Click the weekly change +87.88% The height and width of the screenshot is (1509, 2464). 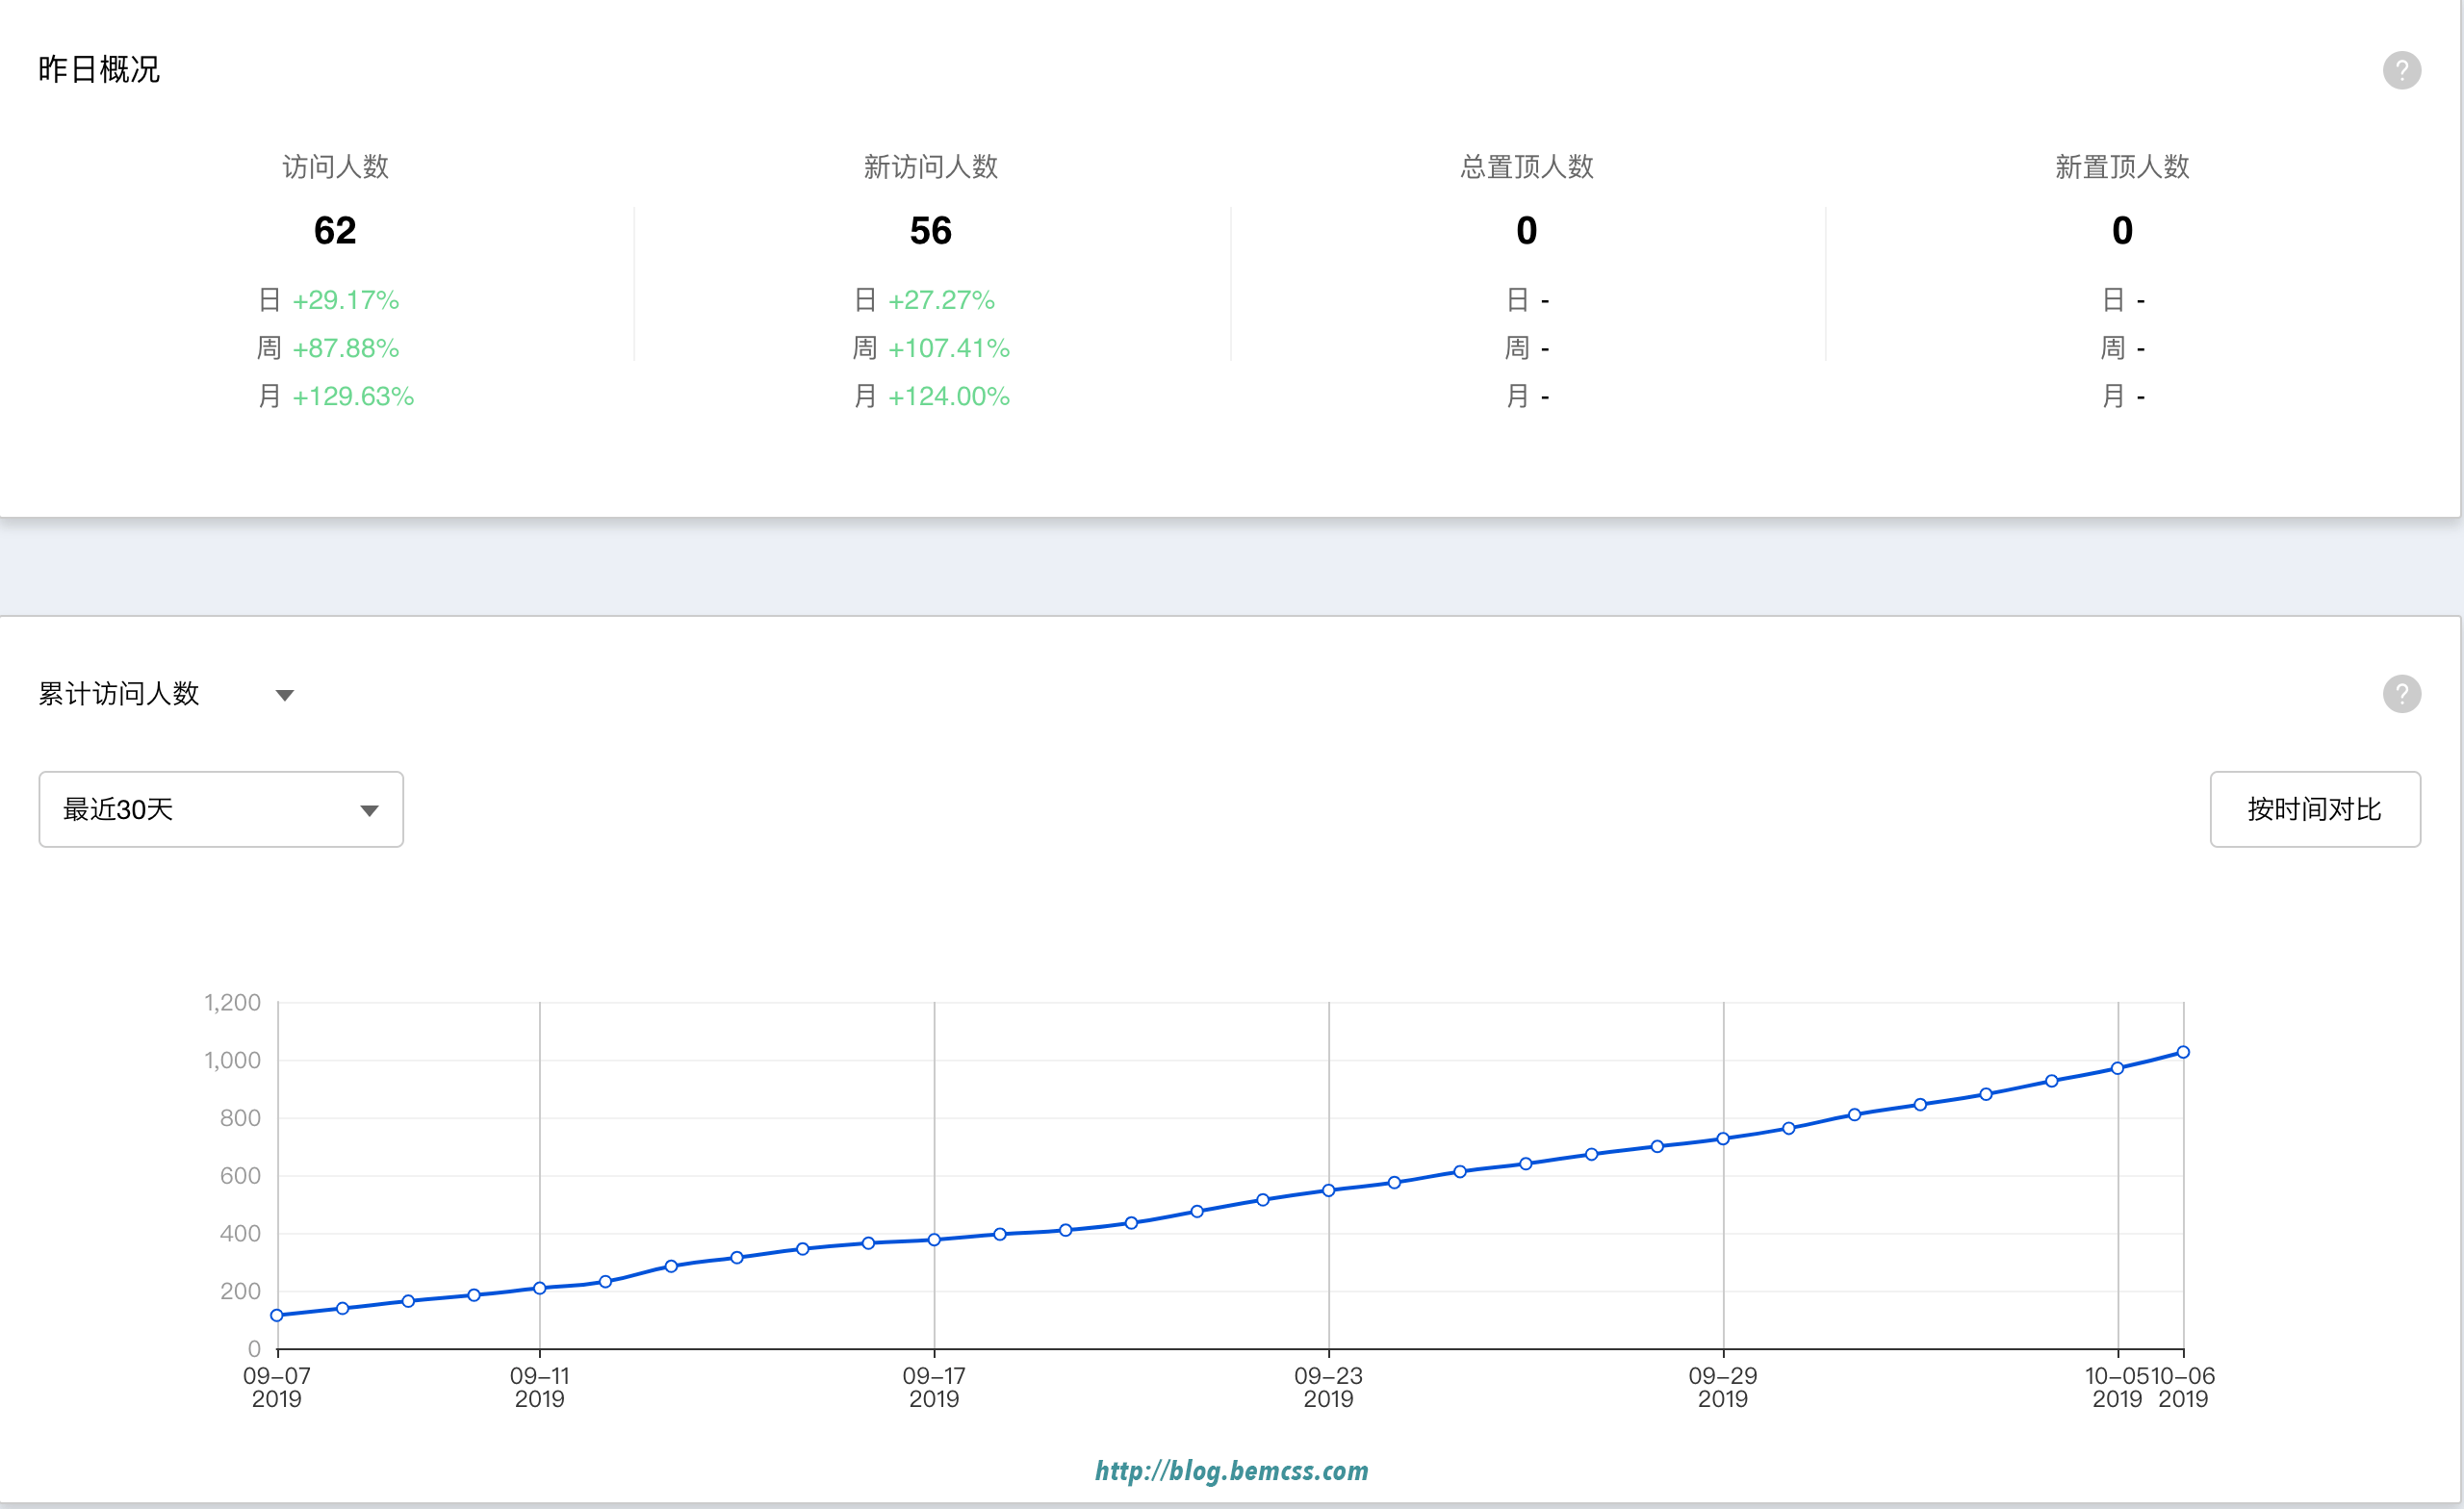coord(346,348)
